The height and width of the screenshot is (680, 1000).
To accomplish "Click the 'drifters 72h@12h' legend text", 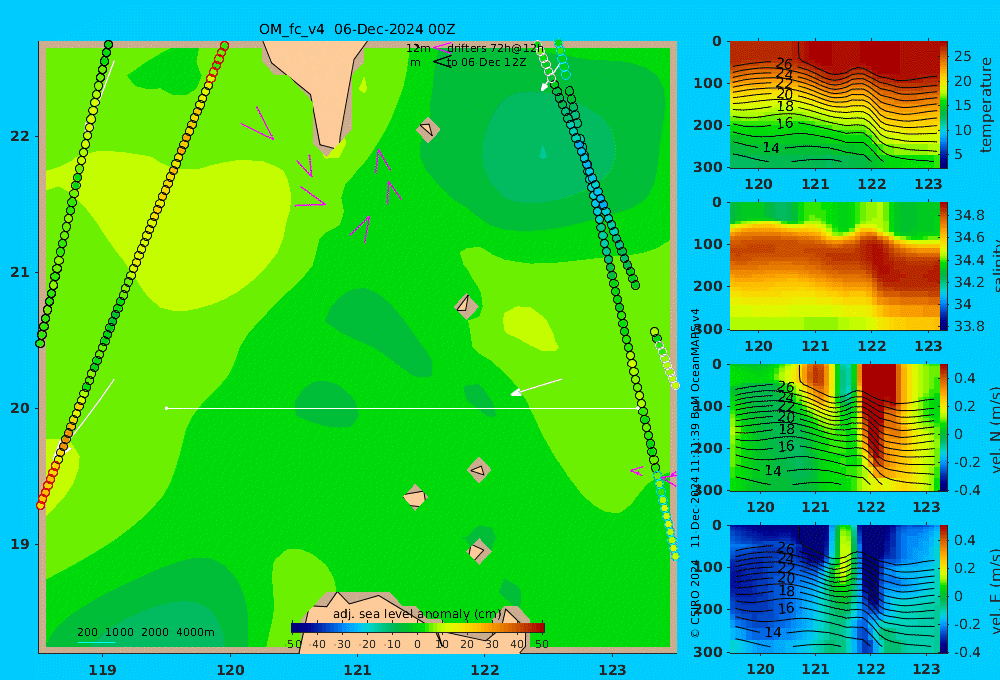I will tap(496, 48).
